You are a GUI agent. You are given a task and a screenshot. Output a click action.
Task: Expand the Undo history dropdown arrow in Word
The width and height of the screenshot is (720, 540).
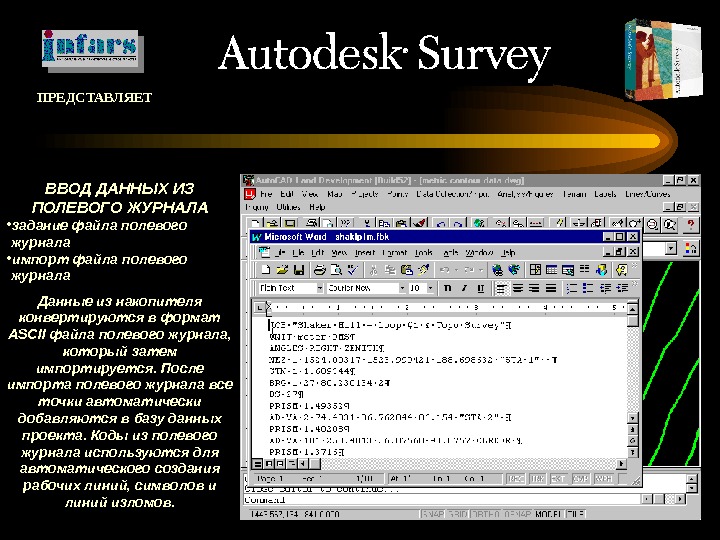(x=456, y=270)
